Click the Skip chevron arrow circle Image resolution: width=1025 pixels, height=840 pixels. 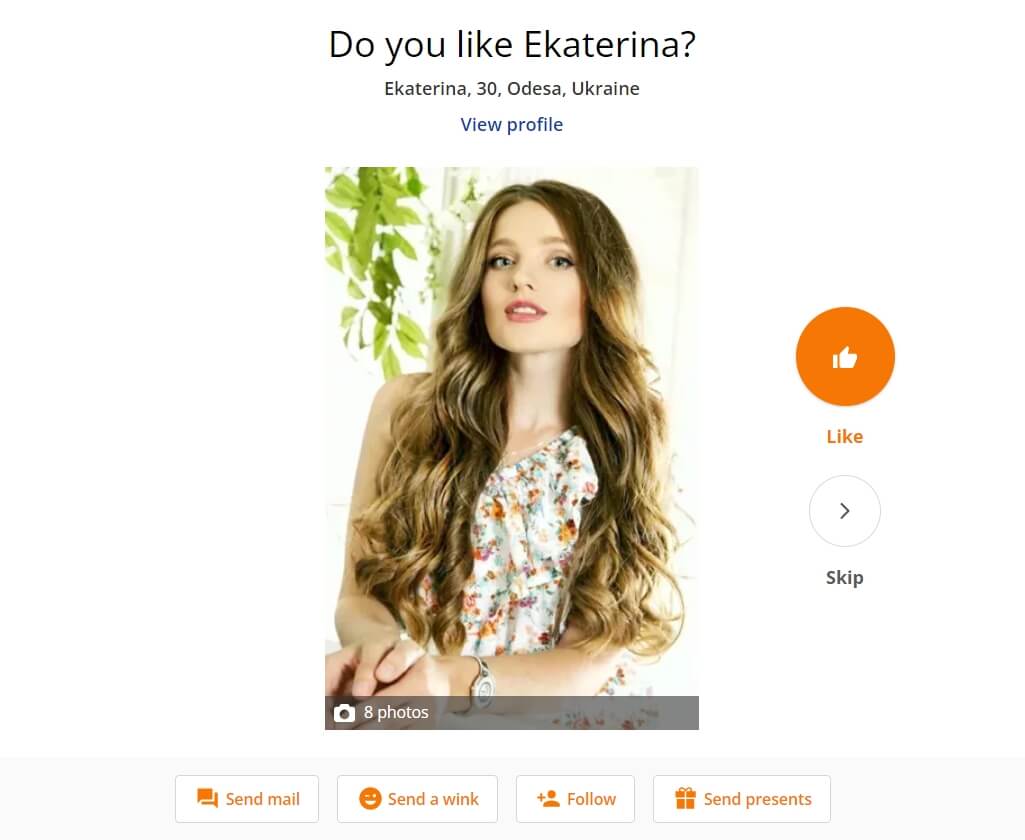pos(845,511)
